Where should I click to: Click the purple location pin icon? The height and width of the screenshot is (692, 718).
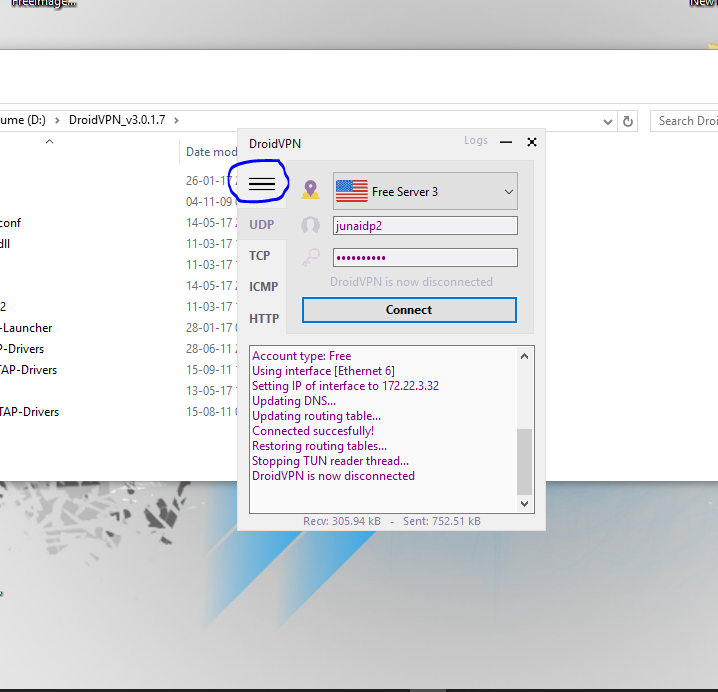point(311,190)
